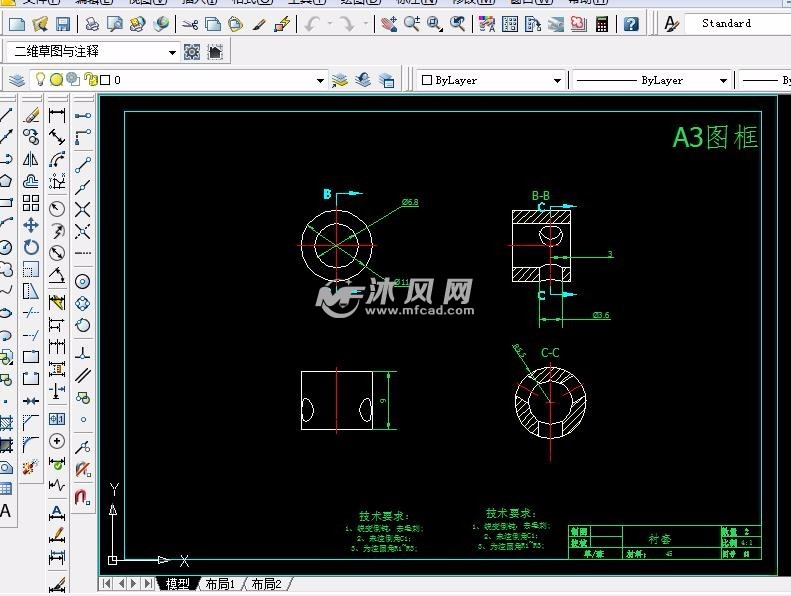Click the Multiline Text 'A' tool
Viewport: 791px width, 596px height.
[6, 511]
